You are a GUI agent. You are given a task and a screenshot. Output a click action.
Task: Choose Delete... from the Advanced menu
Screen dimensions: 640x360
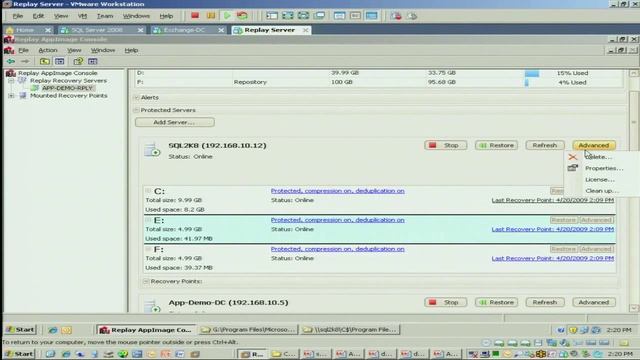tap(598, 157)
